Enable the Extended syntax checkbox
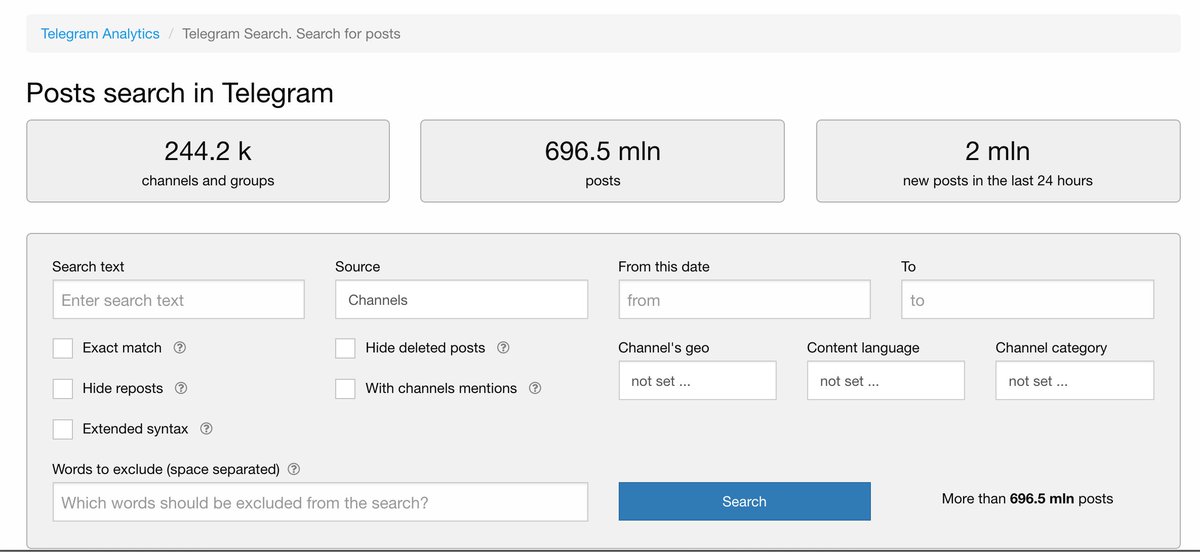The width and height of the screenshot is (1200, 552). pos(63,429)
